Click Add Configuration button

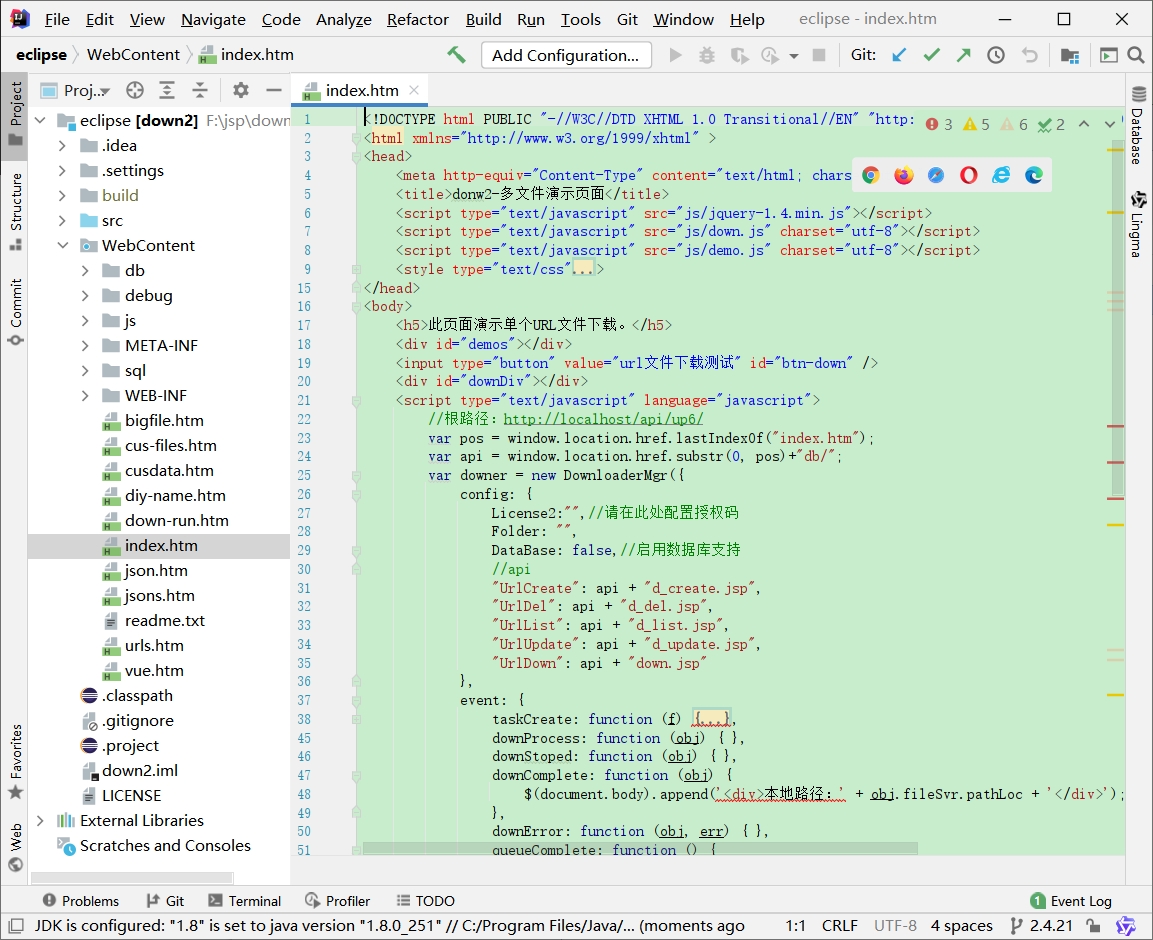point(565,55)
